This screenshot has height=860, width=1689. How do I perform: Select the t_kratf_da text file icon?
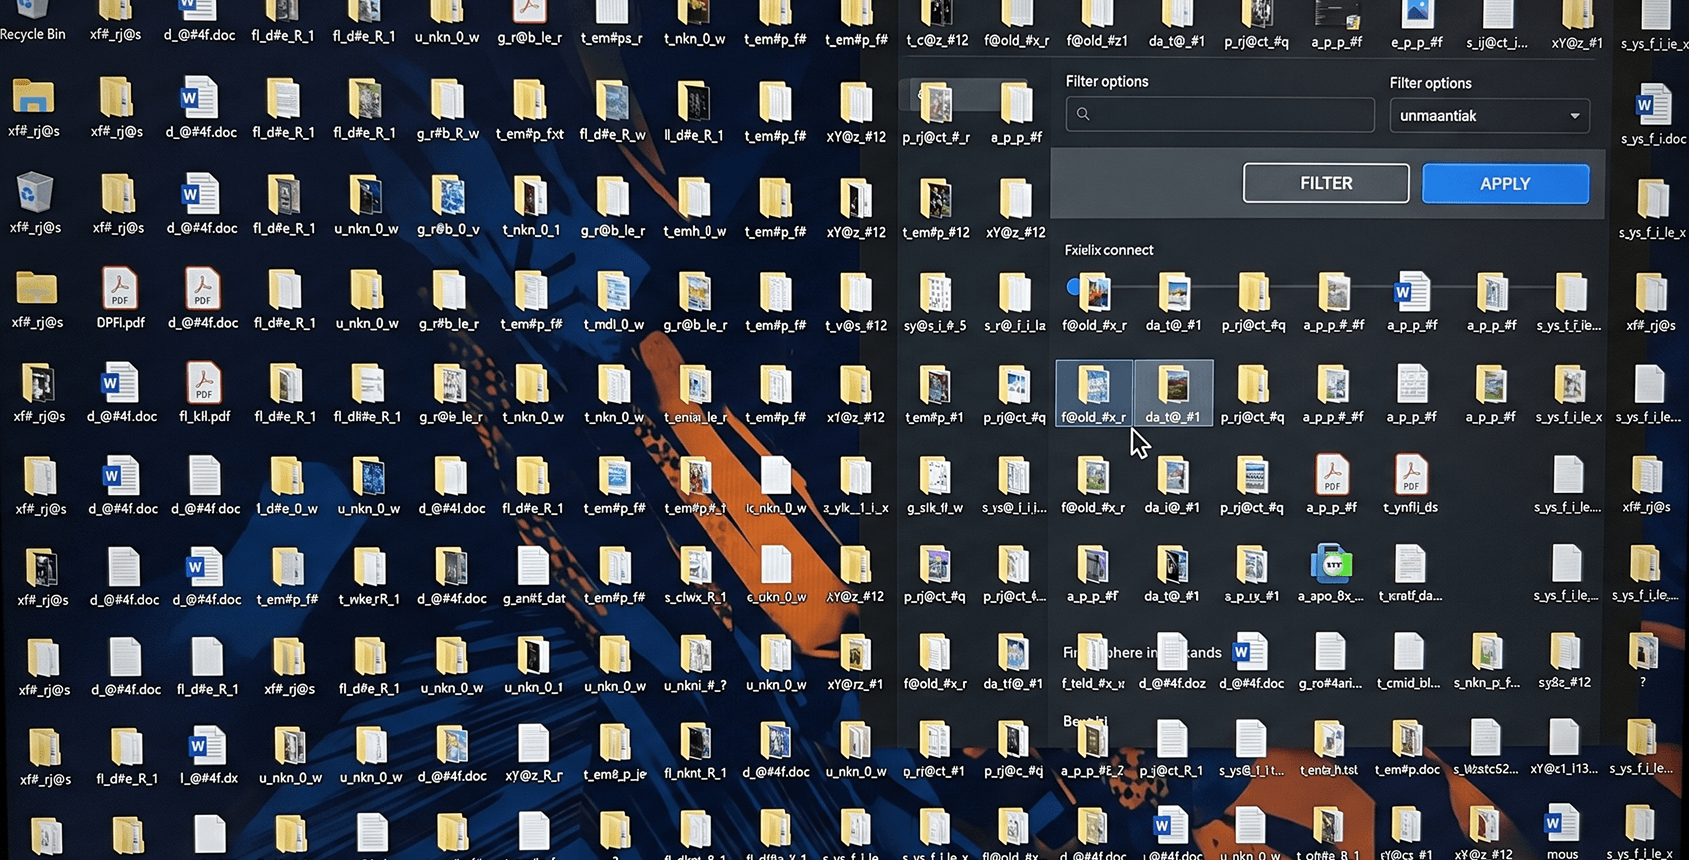pos(1410,565)
